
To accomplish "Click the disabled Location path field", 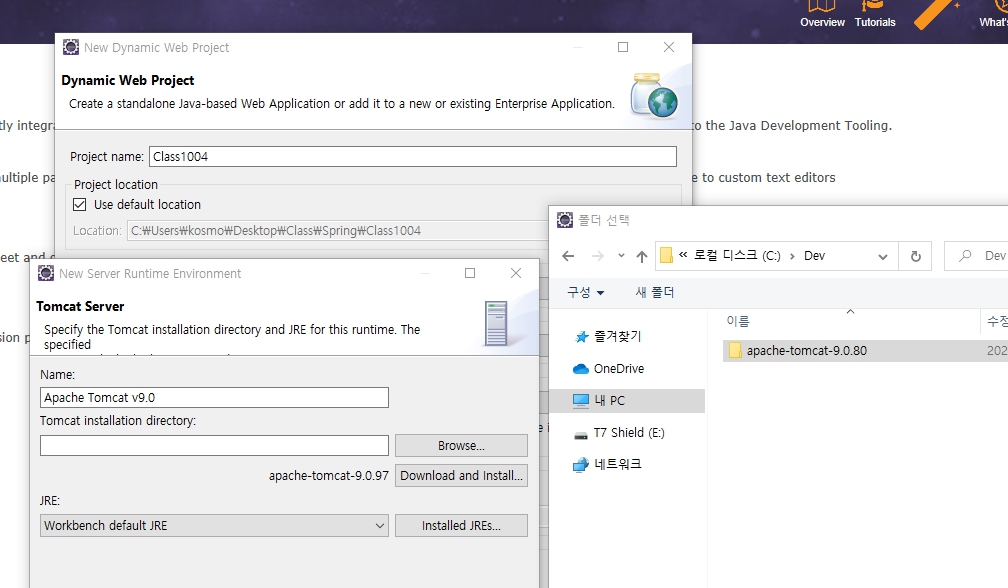I will click(338, 231).
